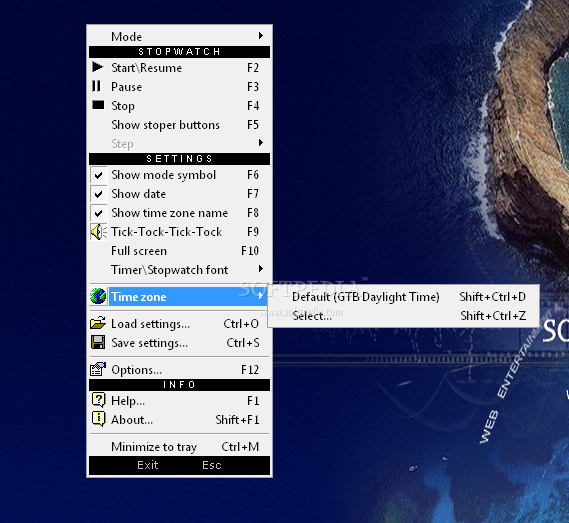Expand the Step submenu arrow
Image resolution: width=569 pixels, height=523 pixels.
pos(261,142)
